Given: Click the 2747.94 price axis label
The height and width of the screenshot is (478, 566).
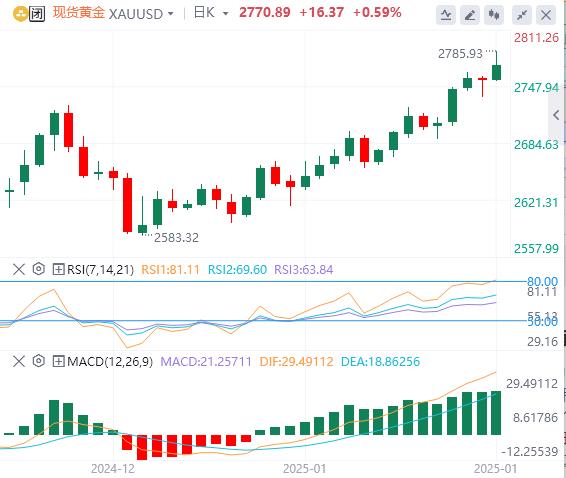Looking at the screenshot, I should coord(536,88).
